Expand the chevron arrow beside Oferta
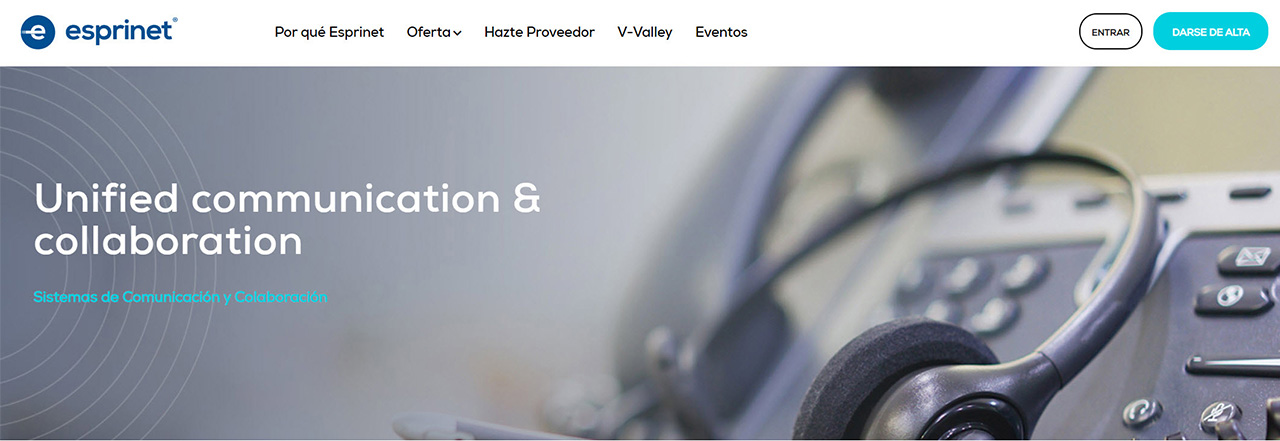Viewport: 1280px width, 441px height. point(457,33)
